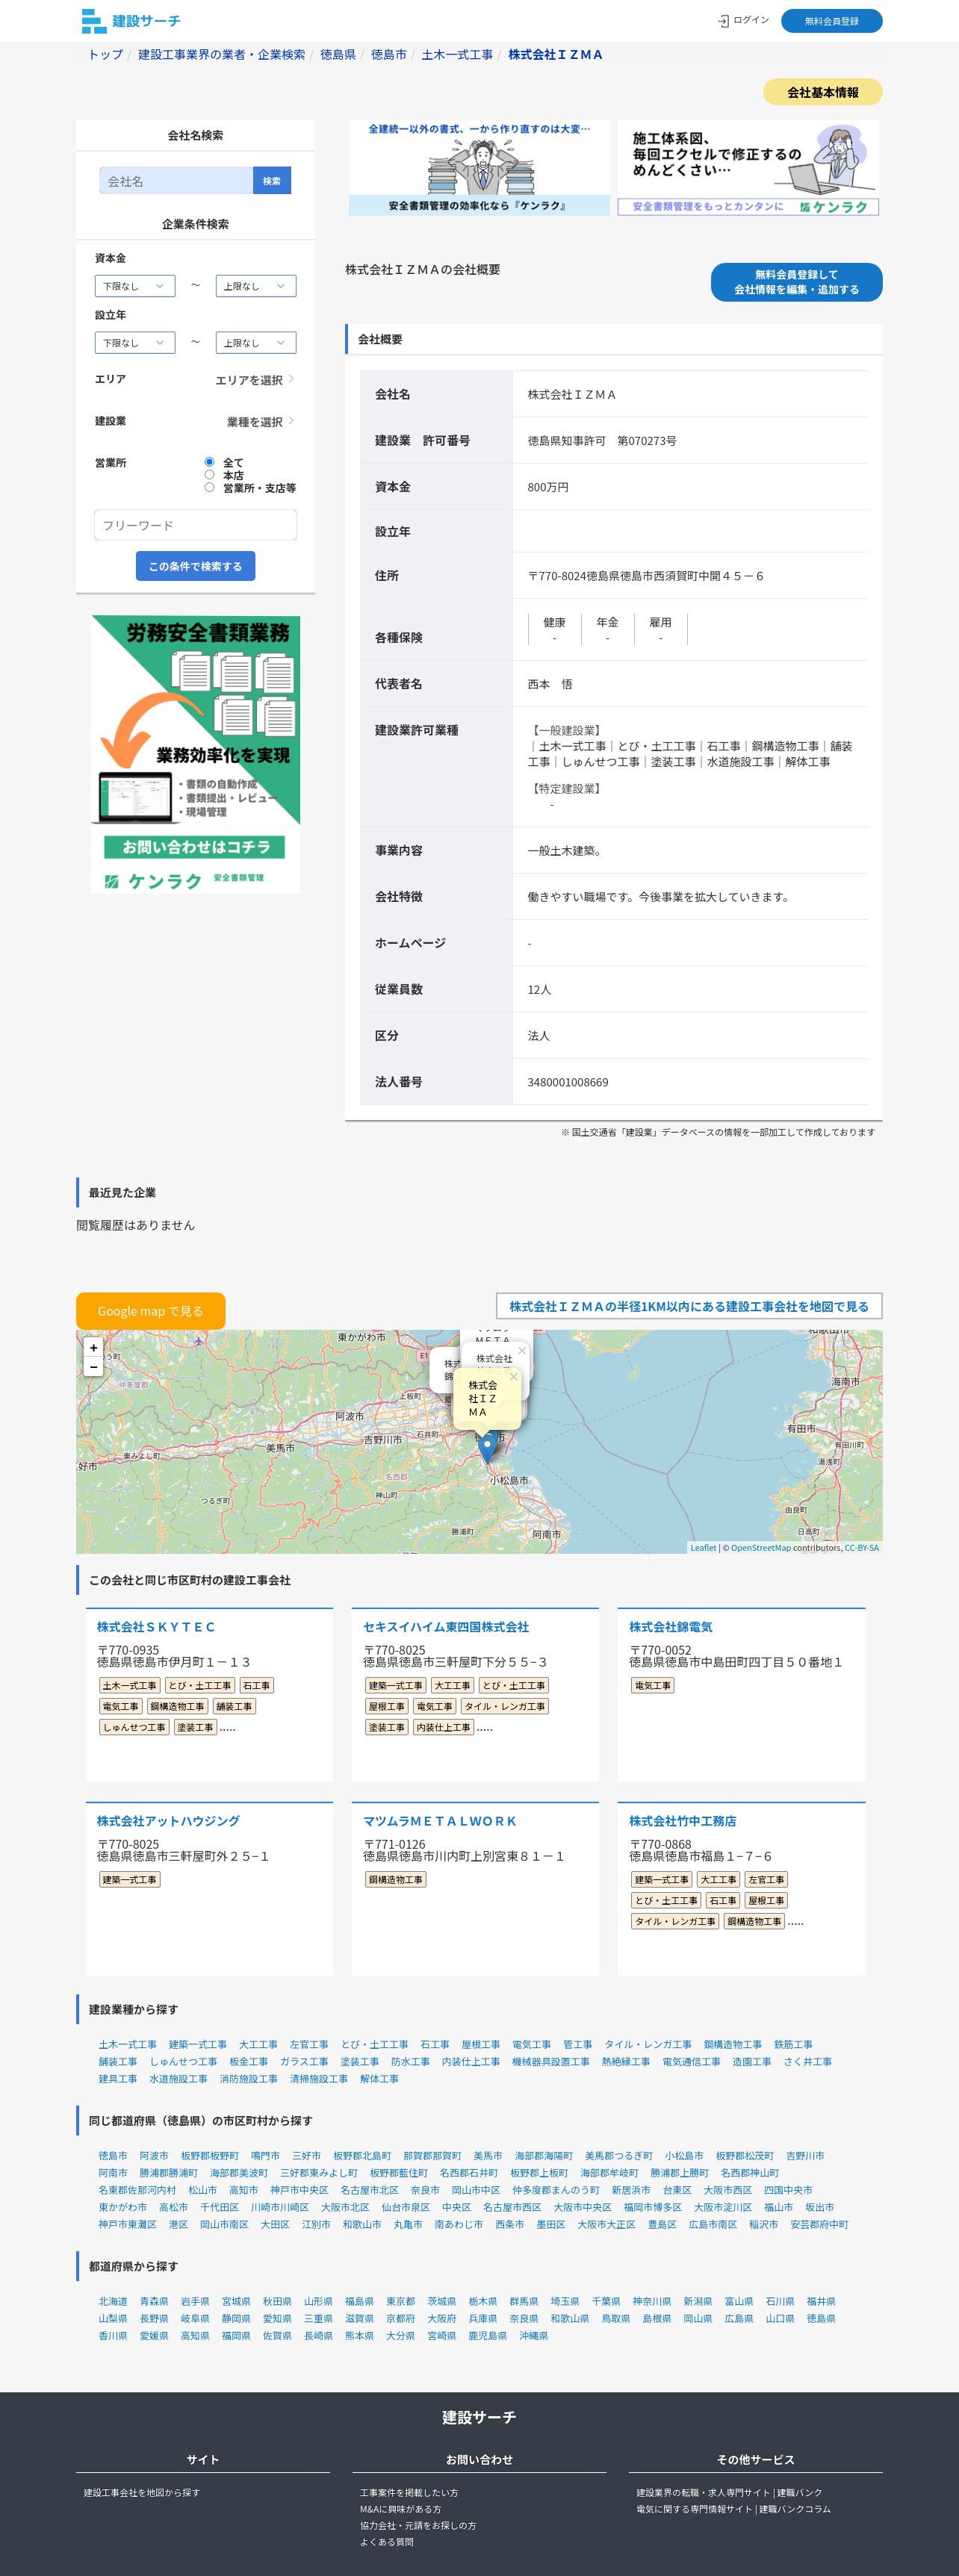The image size is (959, 2576).
Task: Click the ケンラク ad banner with stressed man
Action: tap(479, 168)
